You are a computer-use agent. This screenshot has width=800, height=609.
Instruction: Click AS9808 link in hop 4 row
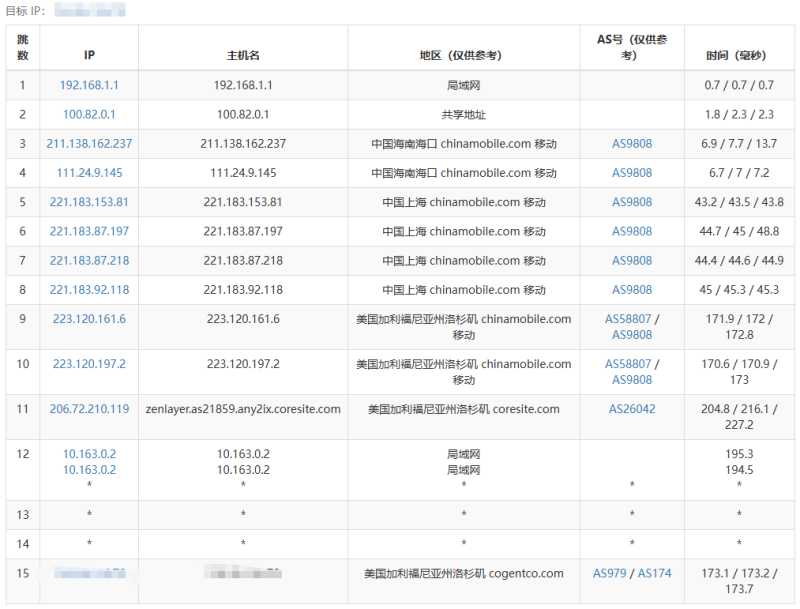[632, 173]
